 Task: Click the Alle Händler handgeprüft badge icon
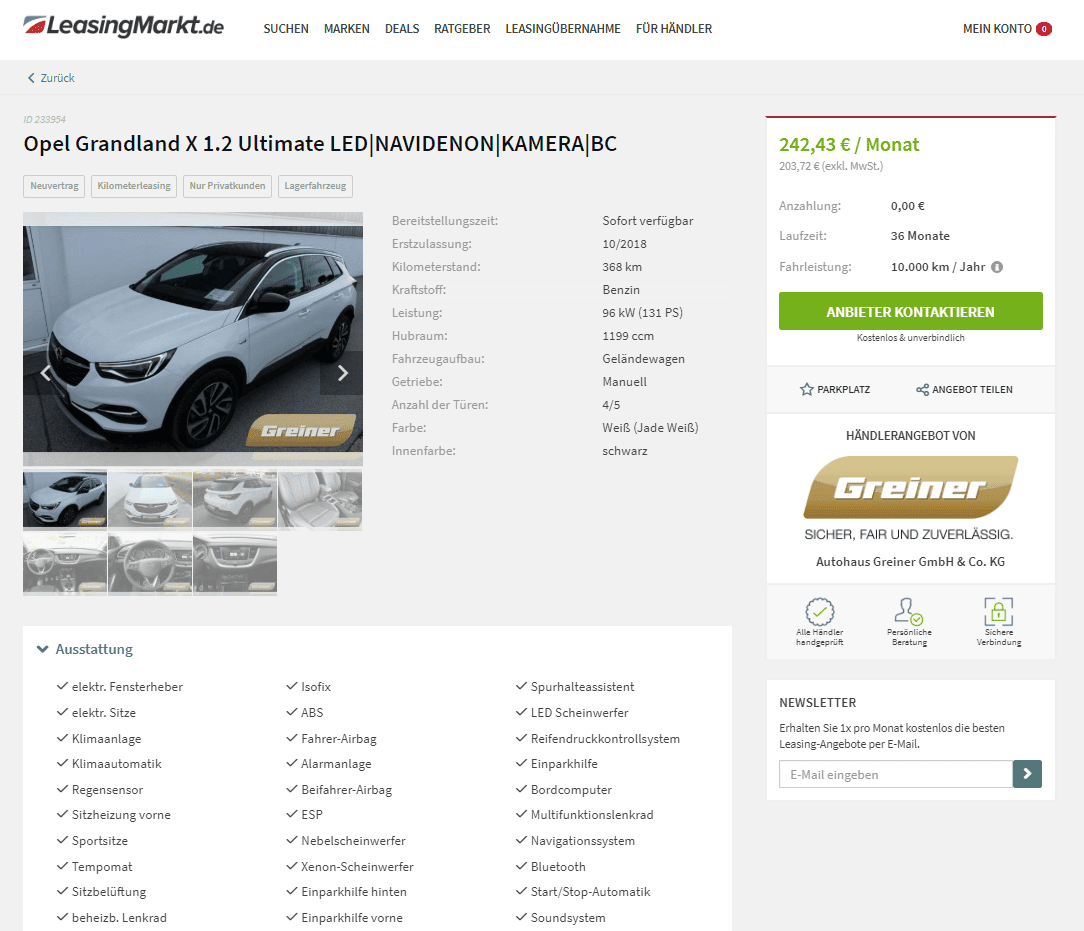[x=820, y=612]
